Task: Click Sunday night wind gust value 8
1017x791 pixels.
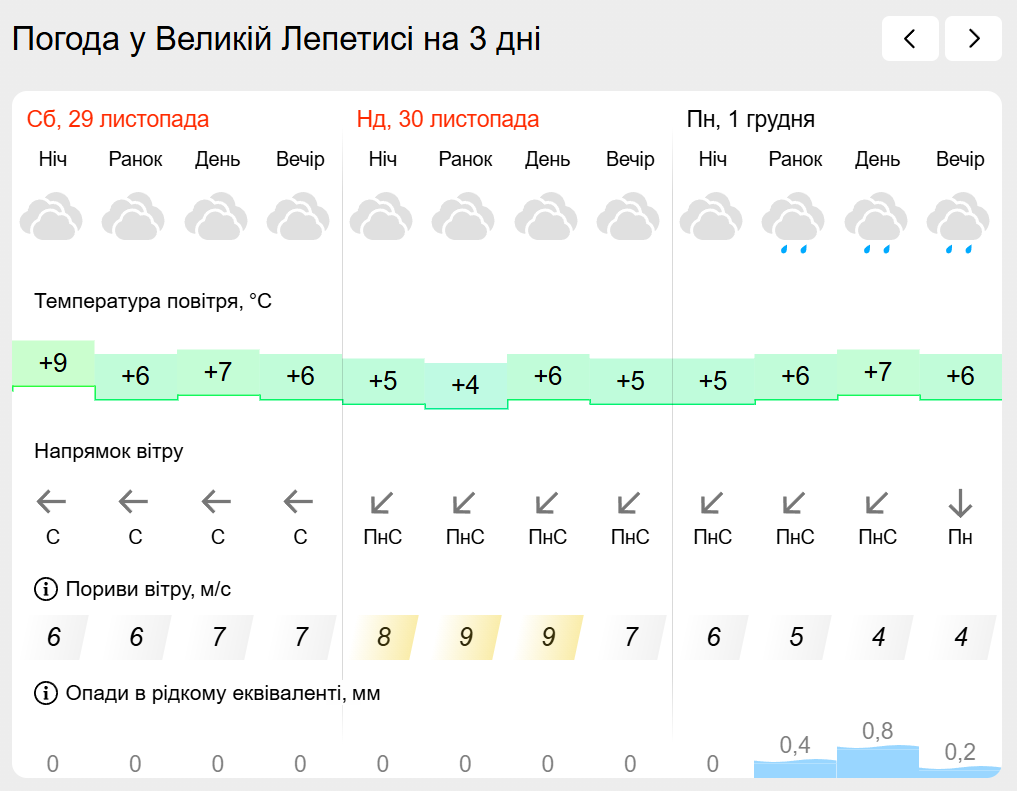Action: click(383, 638)
